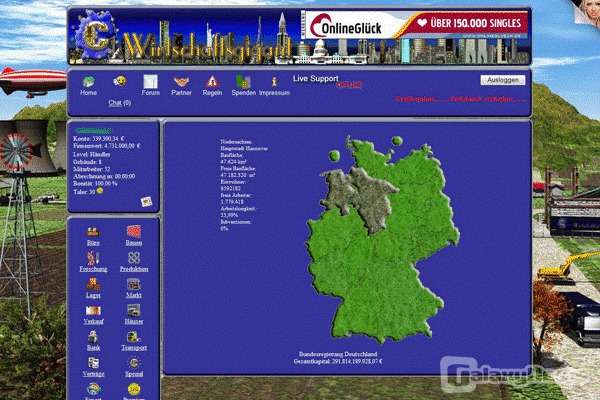This screenshot has height=400, width=600.
Task: Open the Büro office icon
Action: pos(93,232)
